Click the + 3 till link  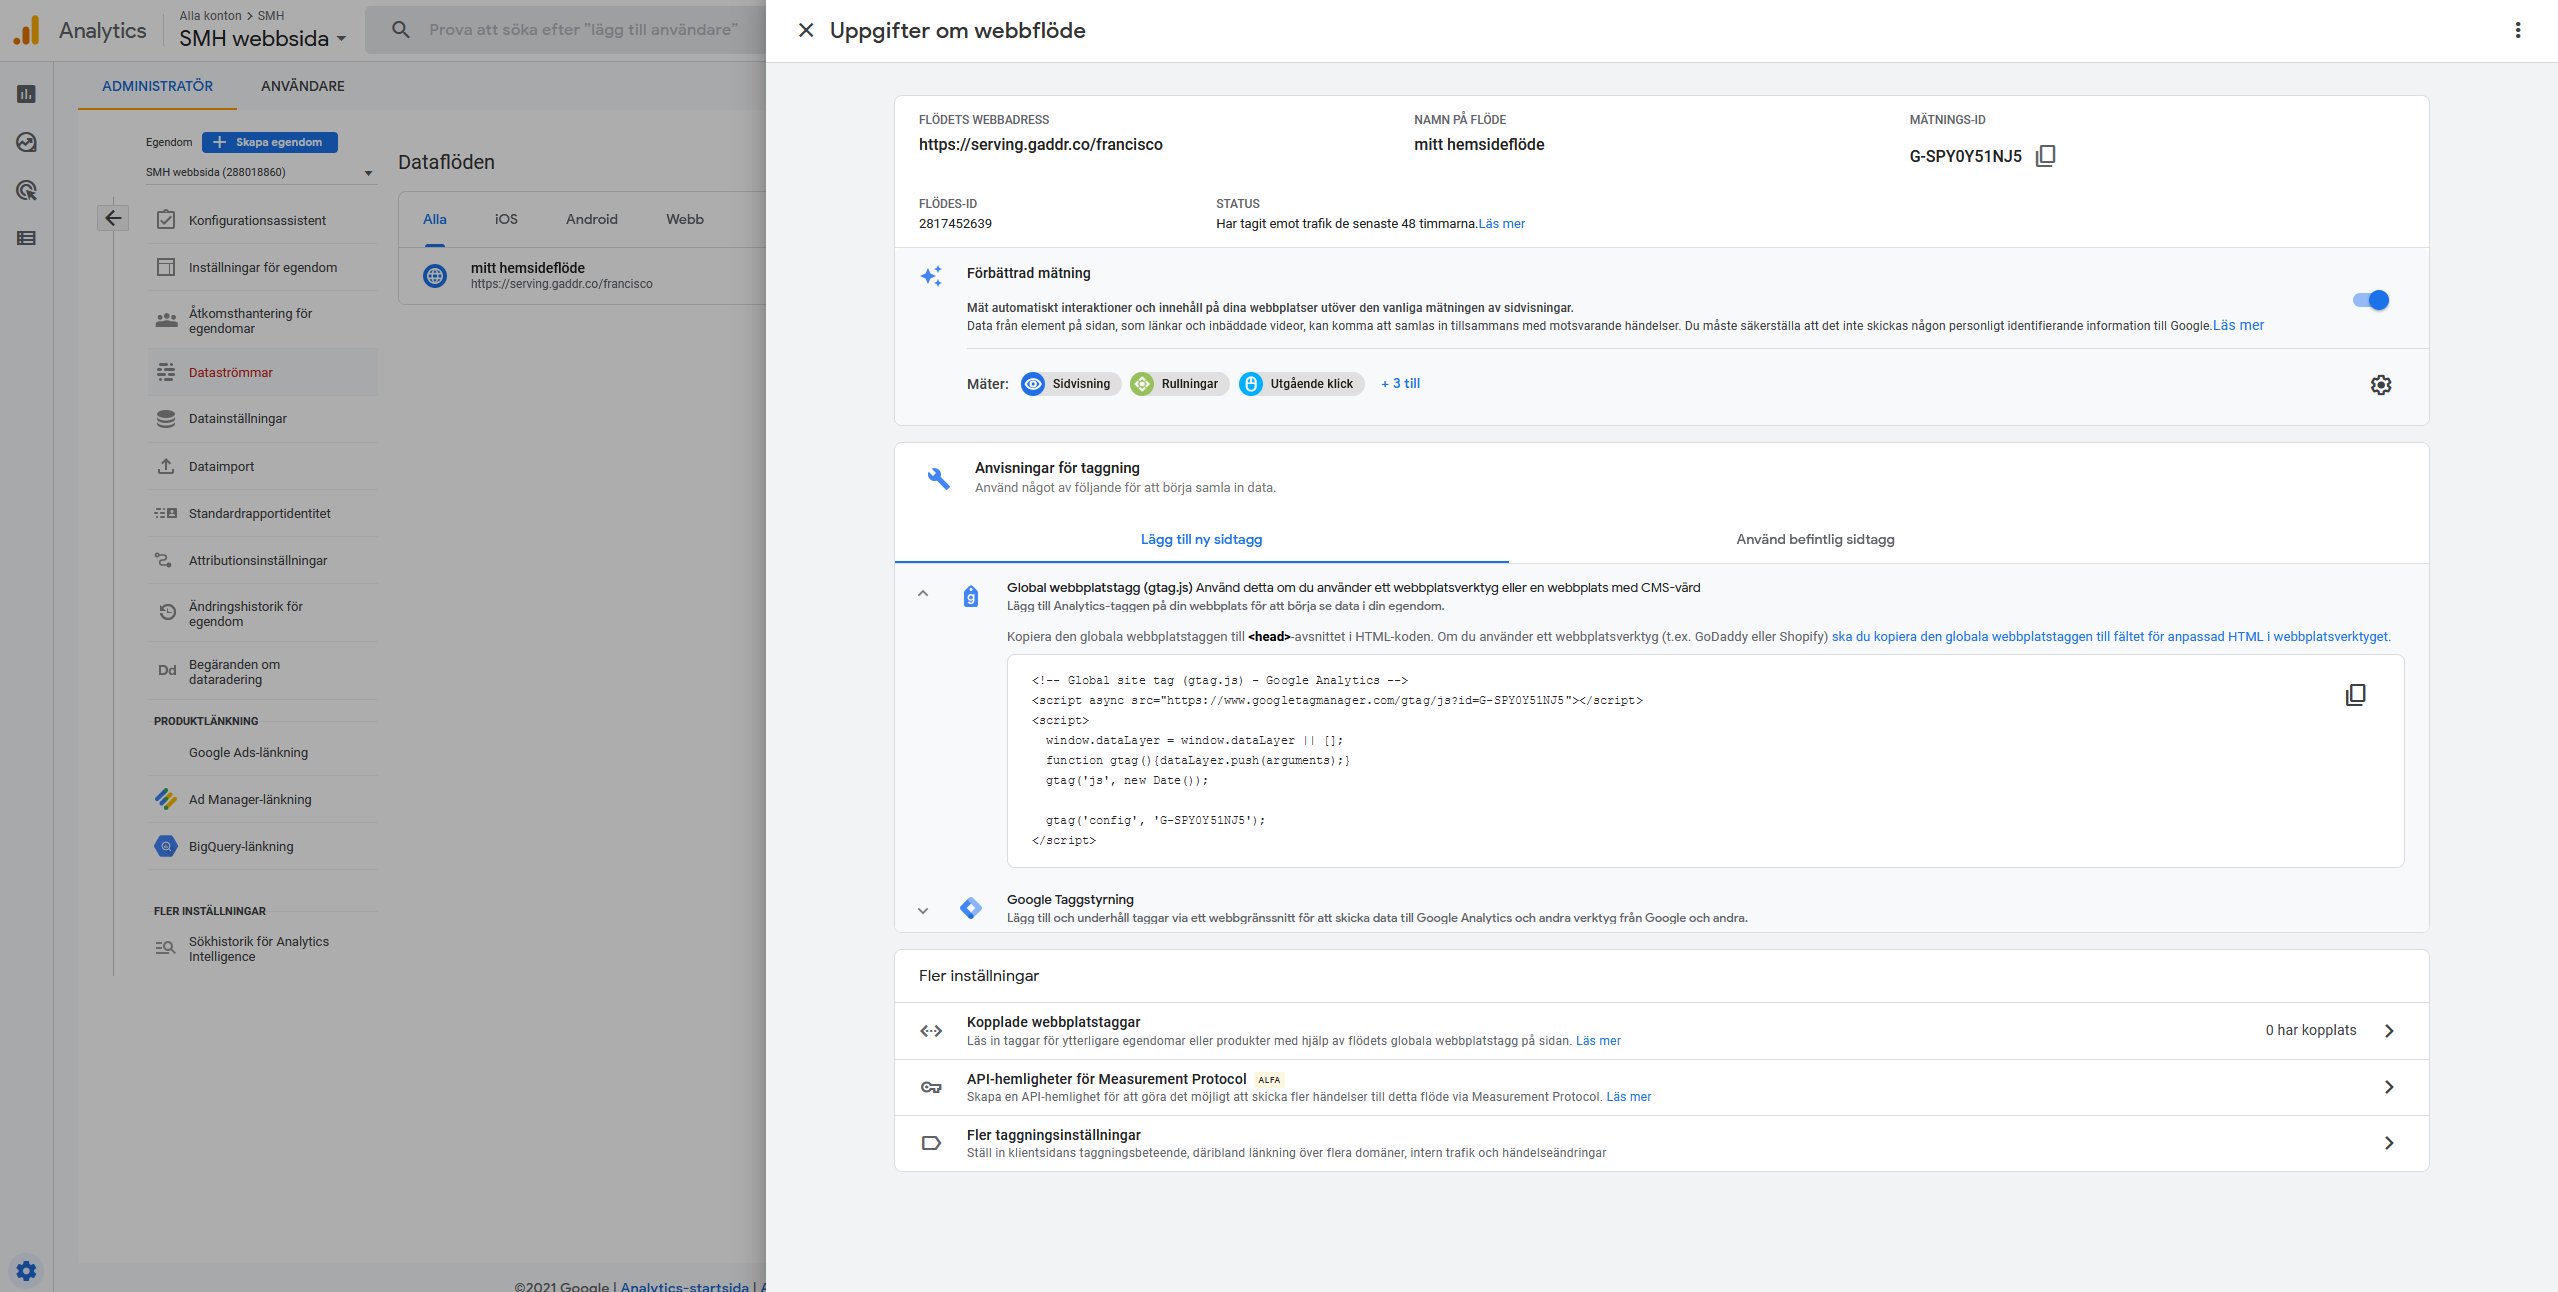click(x=1400, y=384)
